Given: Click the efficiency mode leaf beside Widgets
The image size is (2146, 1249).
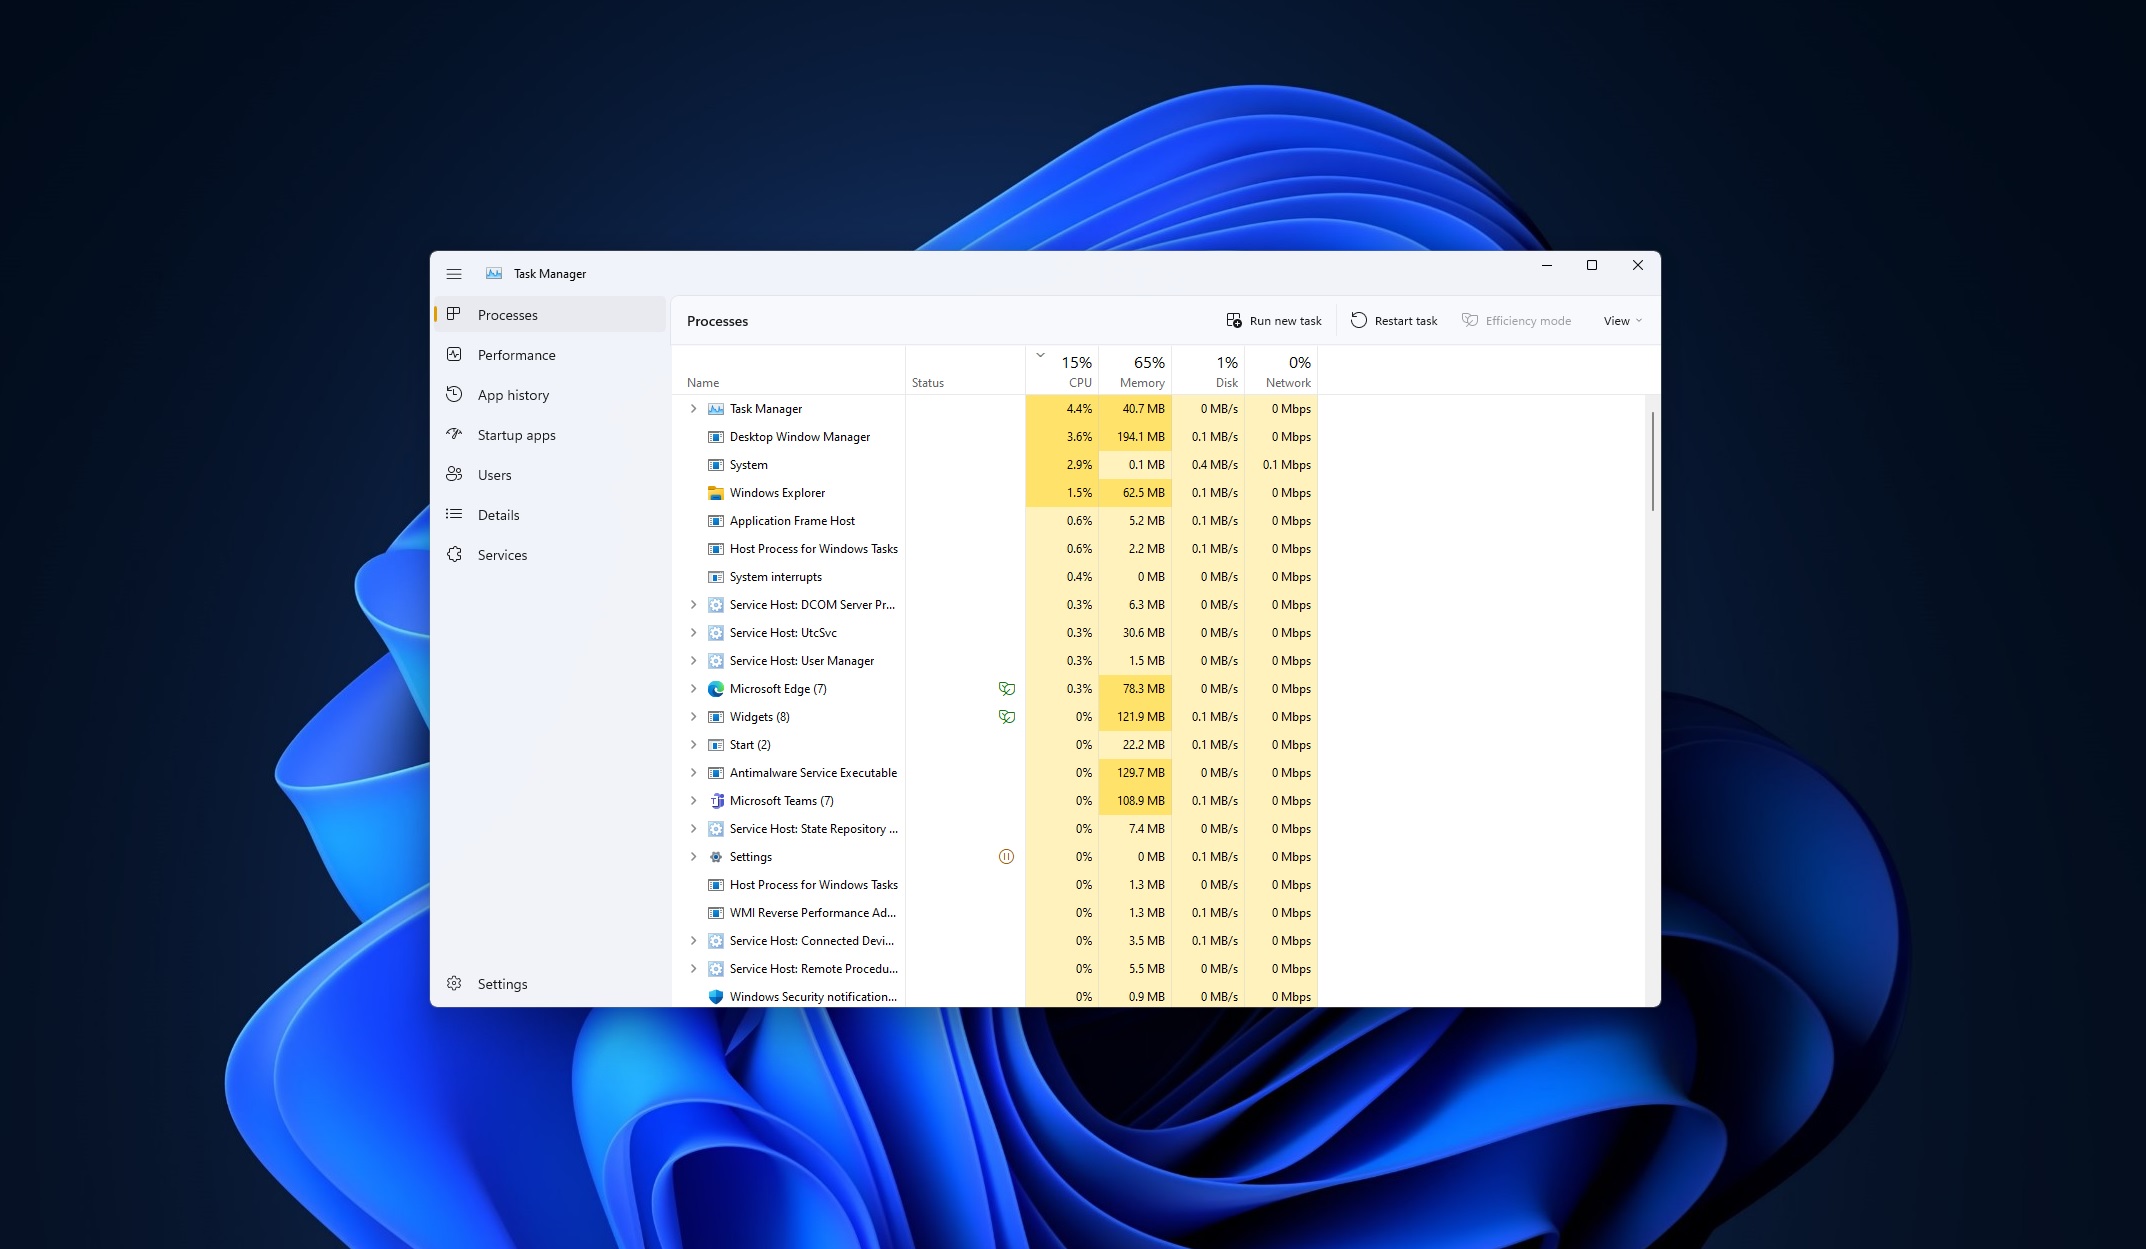Looking at the screenshot, I should pos(1006,716).
